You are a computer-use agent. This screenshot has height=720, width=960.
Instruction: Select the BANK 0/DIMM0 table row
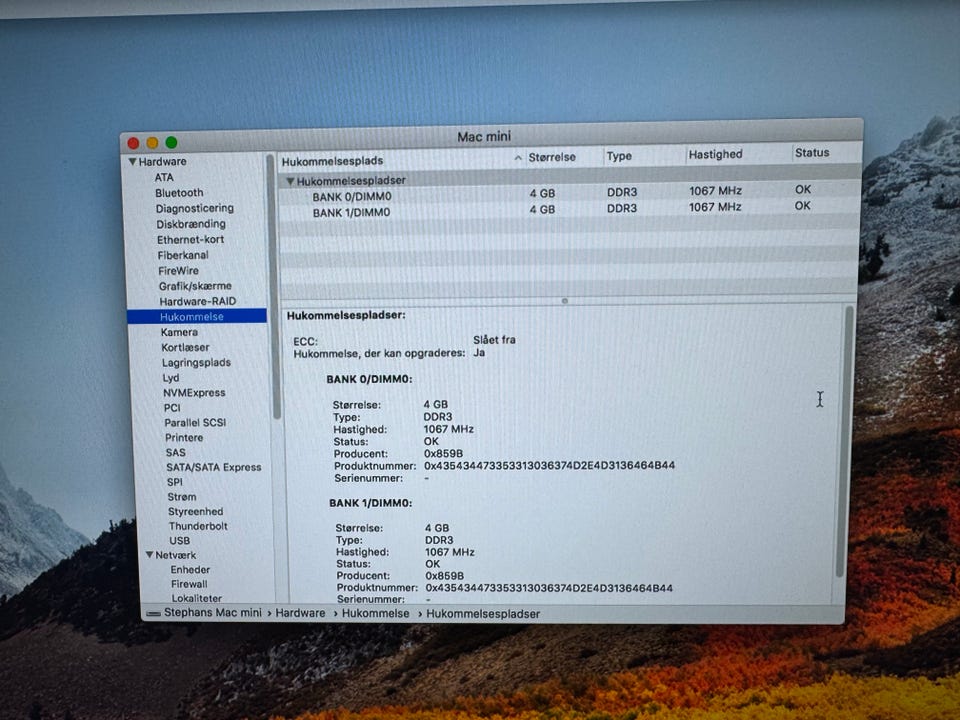tap(569, 193)
